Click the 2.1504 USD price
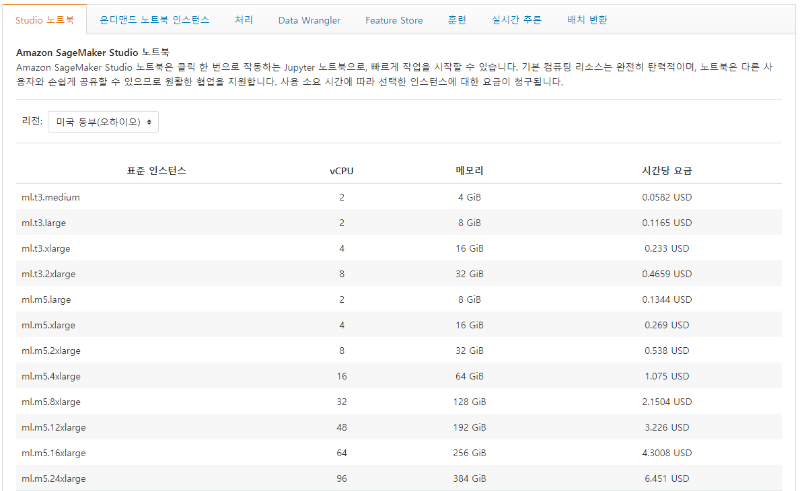Screen dimensions: 800x491 point(667,402)
